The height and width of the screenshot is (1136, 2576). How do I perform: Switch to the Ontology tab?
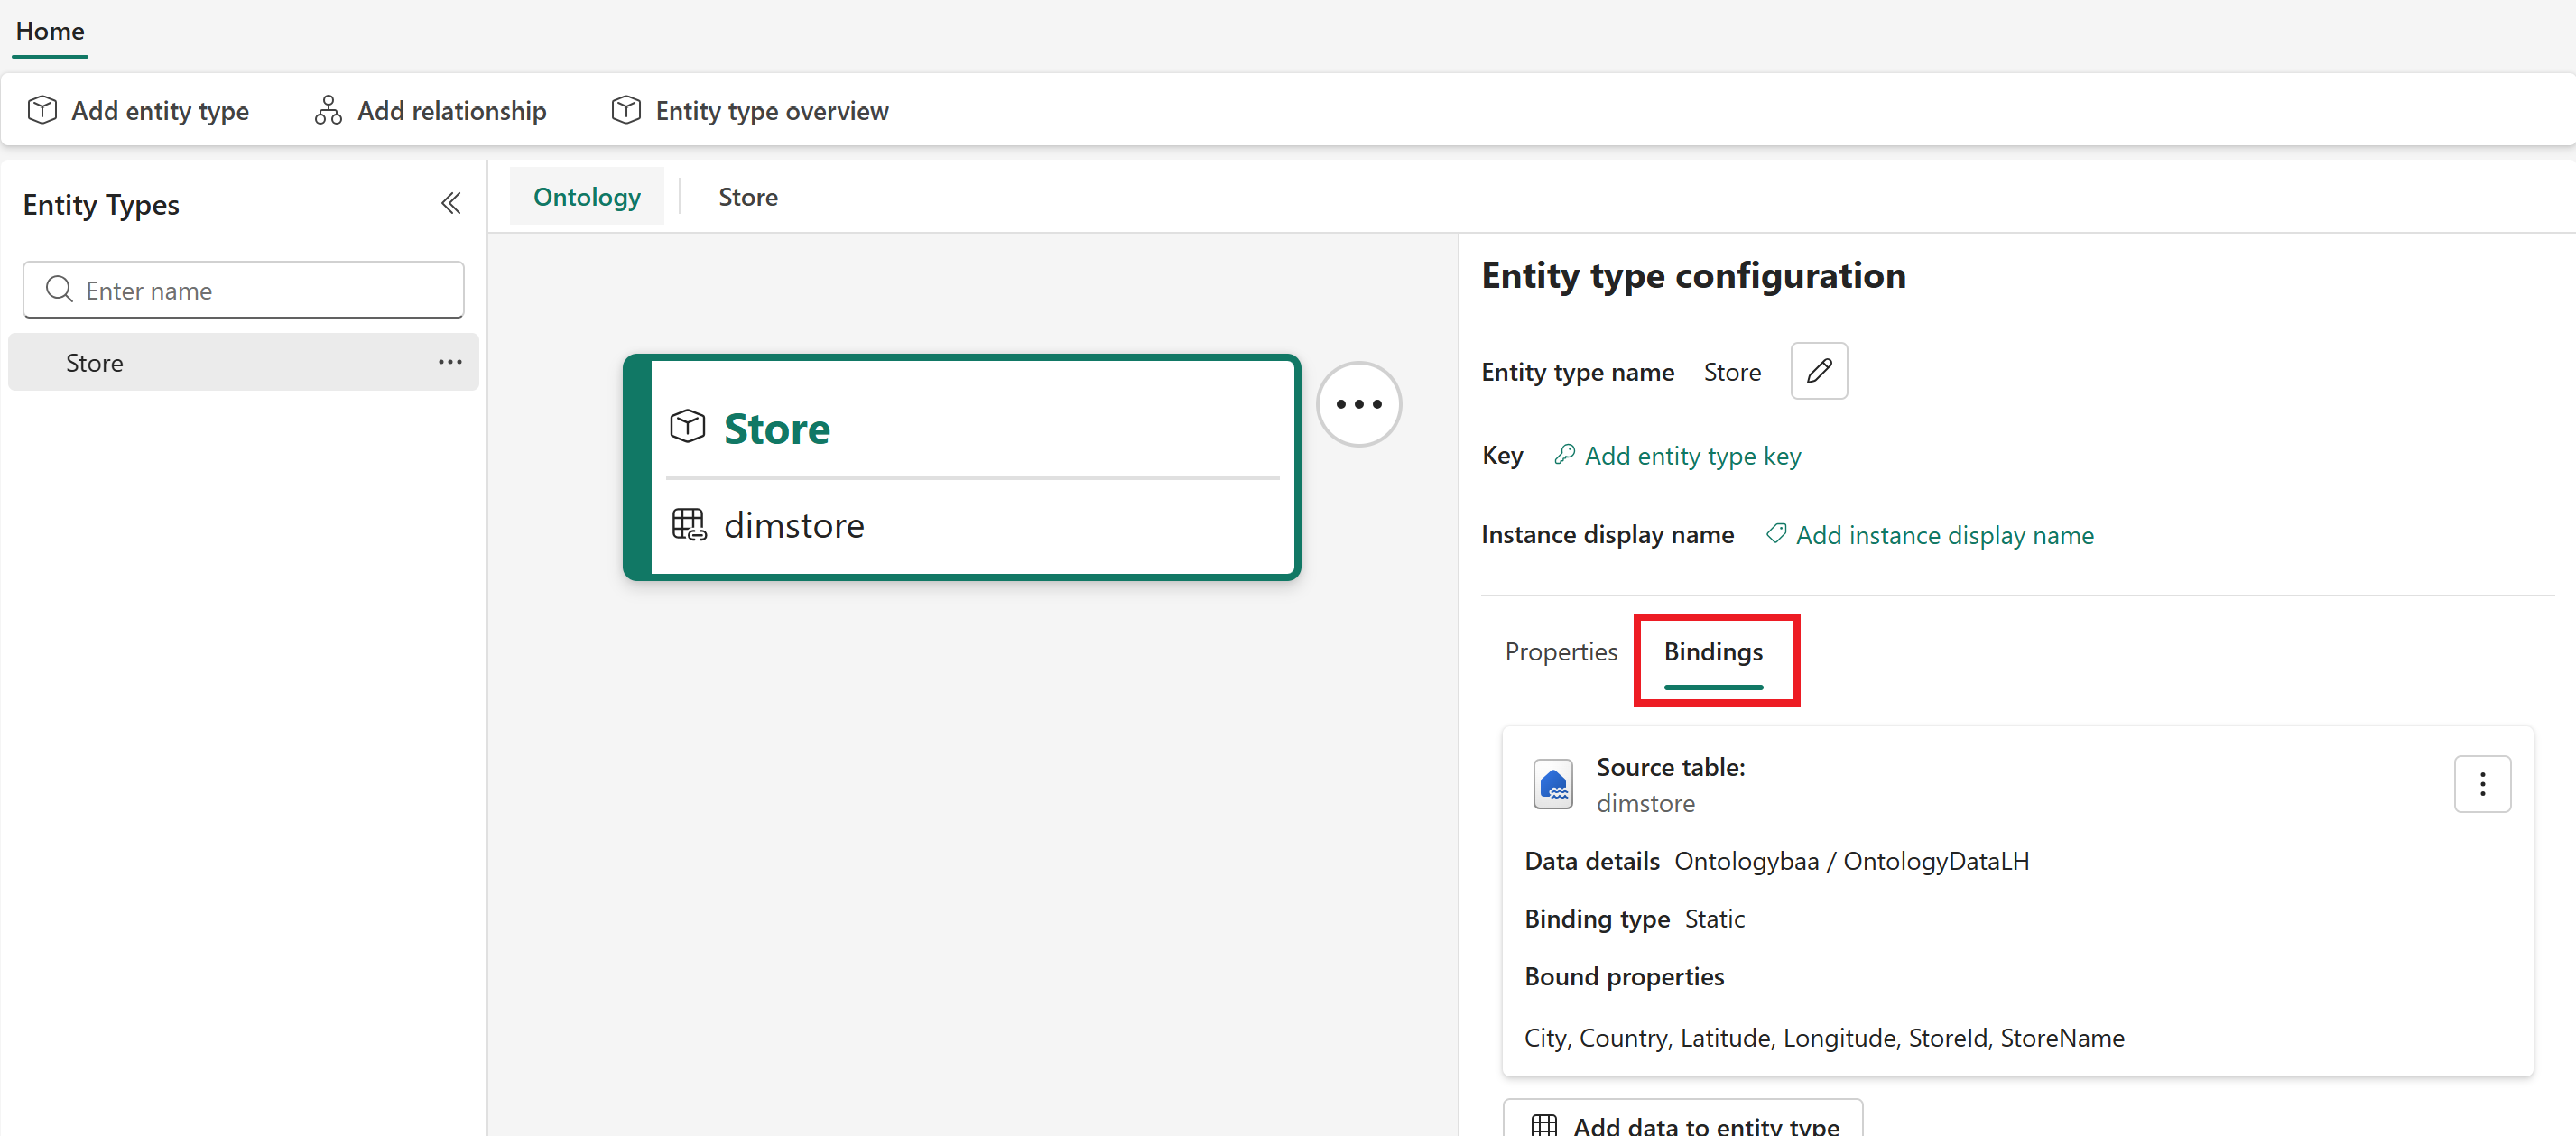(587, 196)
